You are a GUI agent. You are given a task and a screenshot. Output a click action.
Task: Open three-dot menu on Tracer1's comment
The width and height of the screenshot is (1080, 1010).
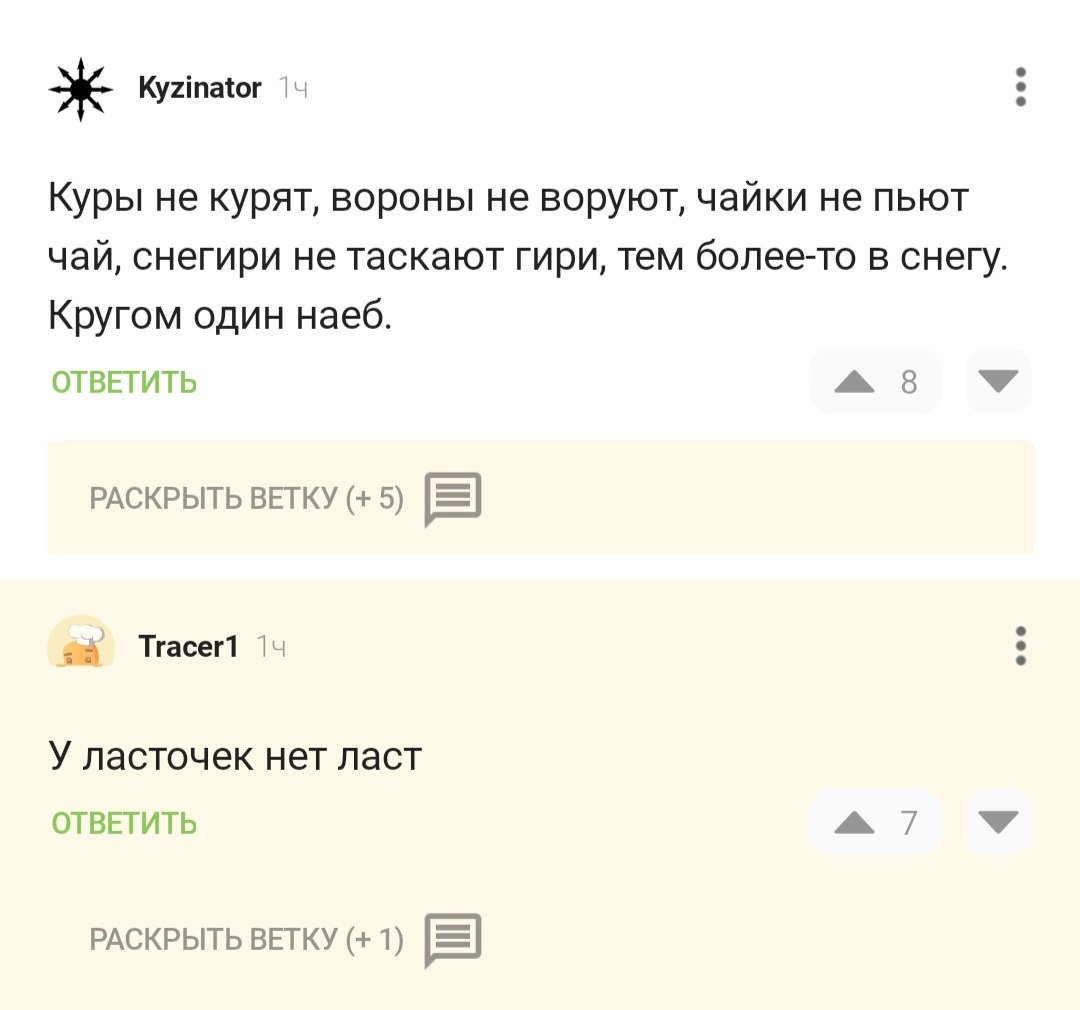tap(1020, 646)
